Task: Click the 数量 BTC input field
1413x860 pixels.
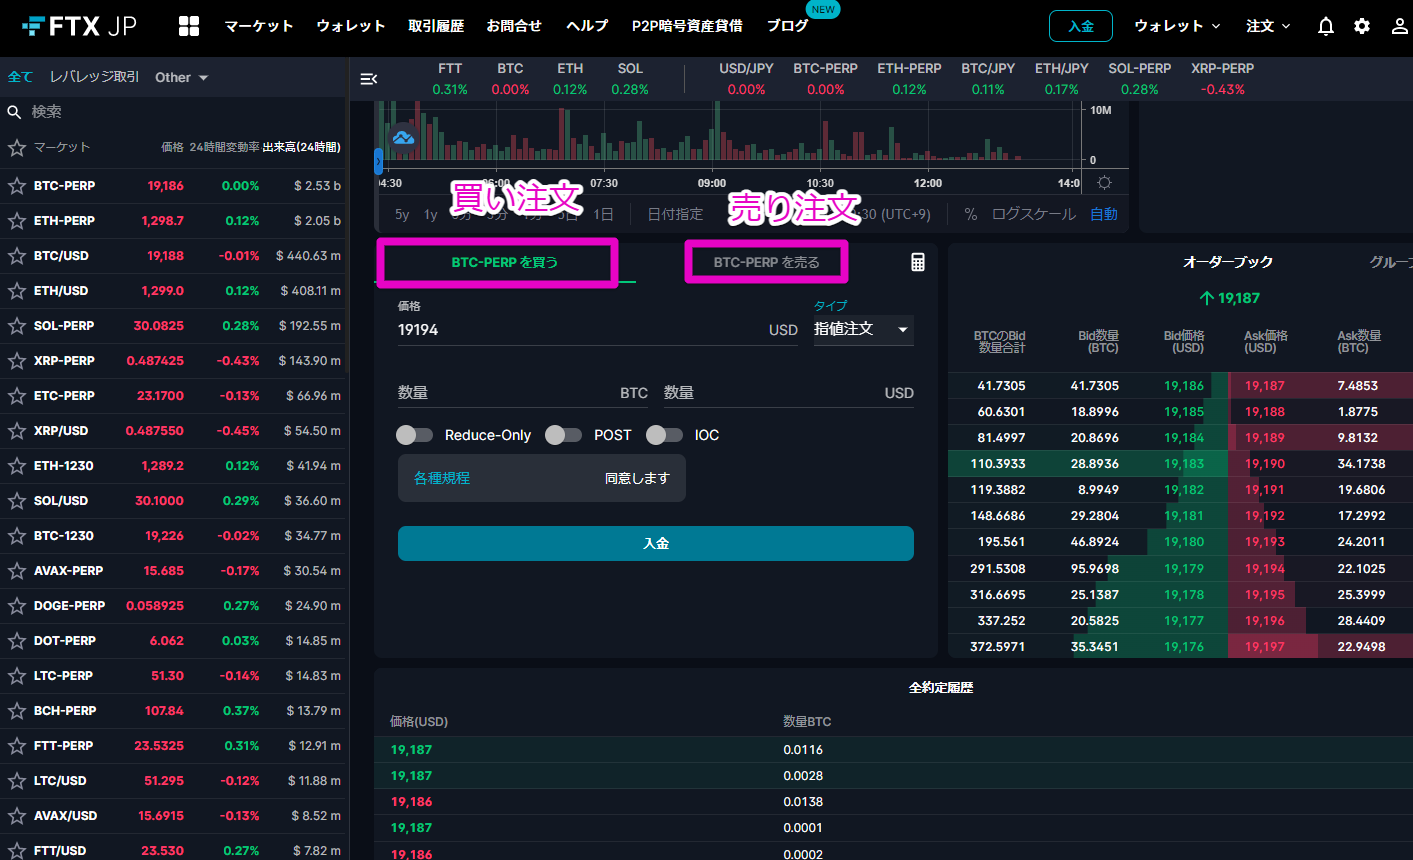Action: [523, 393]
